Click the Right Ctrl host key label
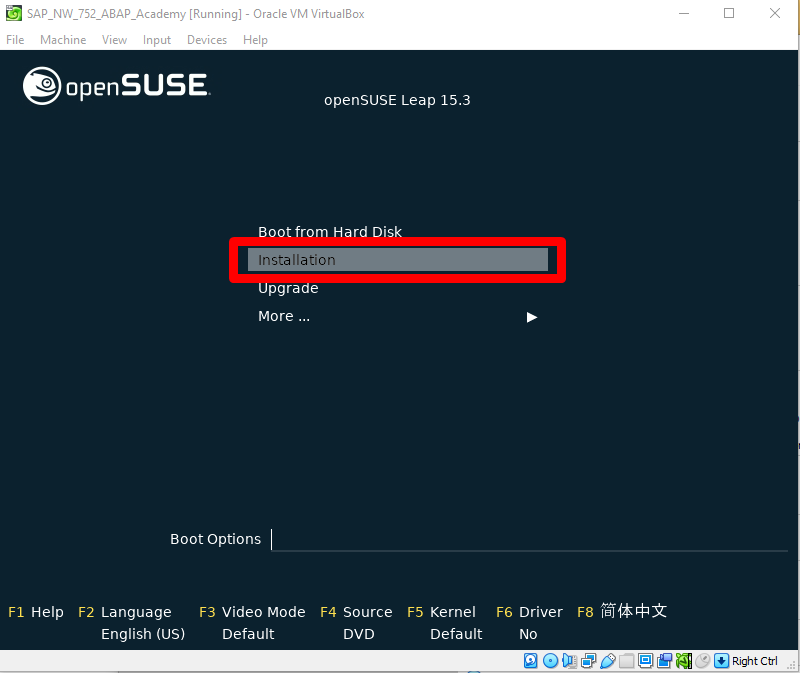The width and height of the screenshot is (800, 673). tap(755, 661)
